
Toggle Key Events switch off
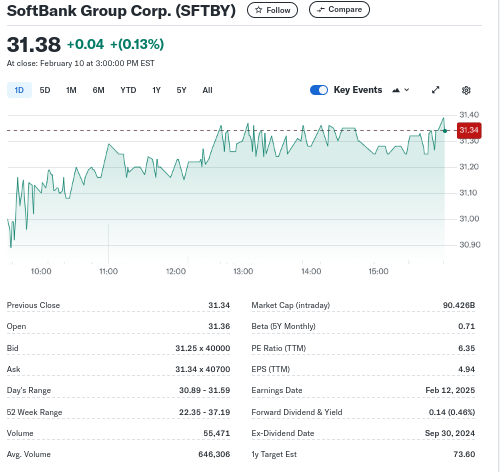click(319, 90)
